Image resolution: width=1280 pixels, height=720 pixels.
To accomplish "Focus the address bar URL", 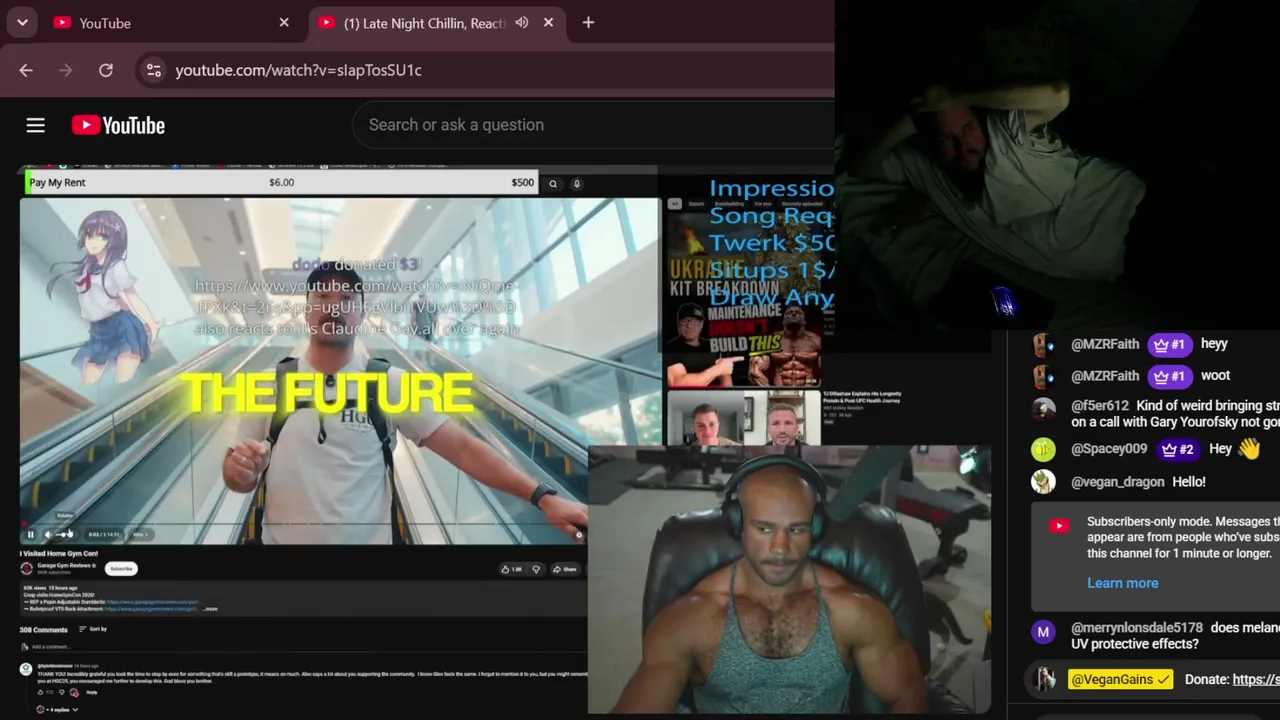I will pyautogui.click(x=298, y=70).
